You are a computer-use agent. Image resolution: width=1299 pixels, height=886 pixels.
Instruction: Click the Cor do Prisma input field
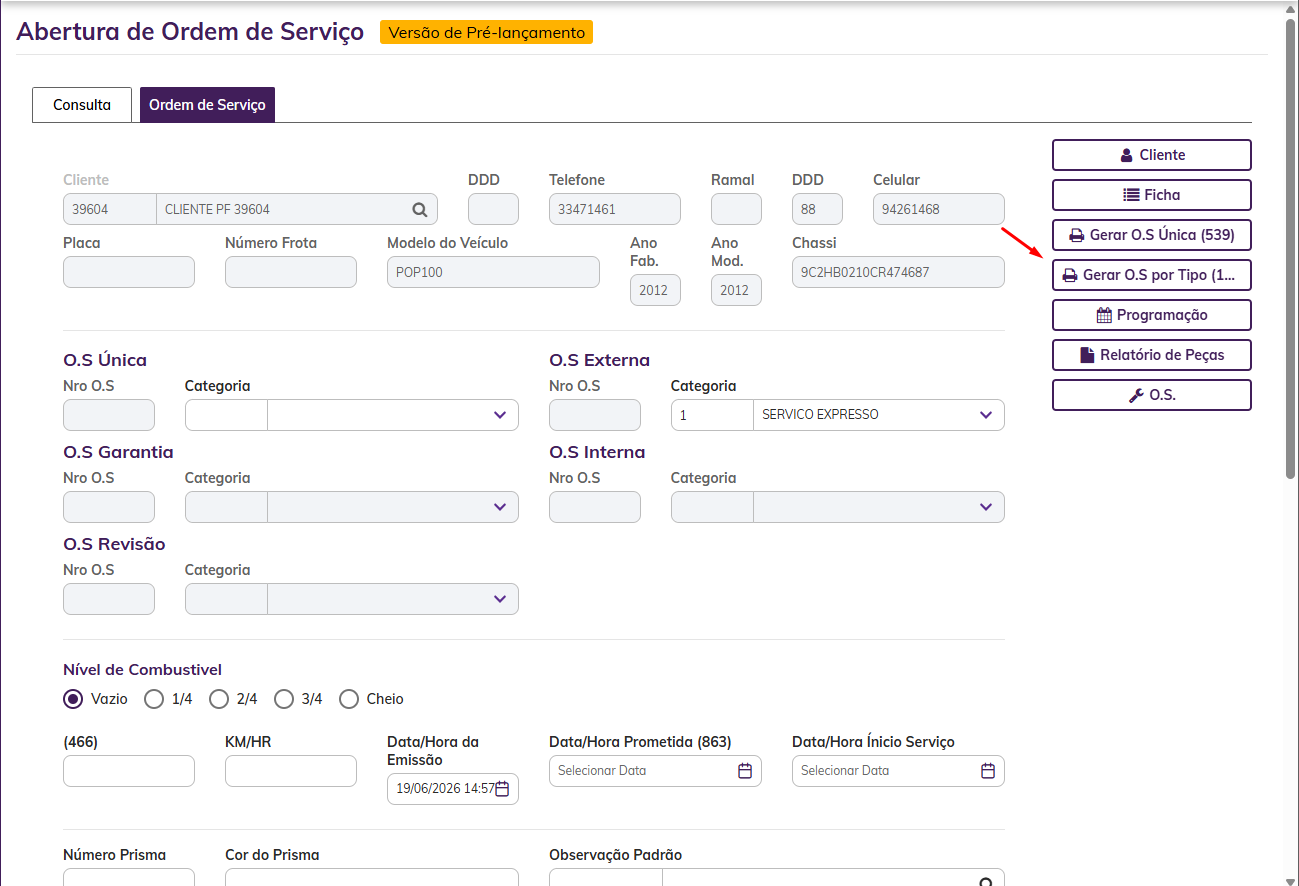(x=372, y=877)
